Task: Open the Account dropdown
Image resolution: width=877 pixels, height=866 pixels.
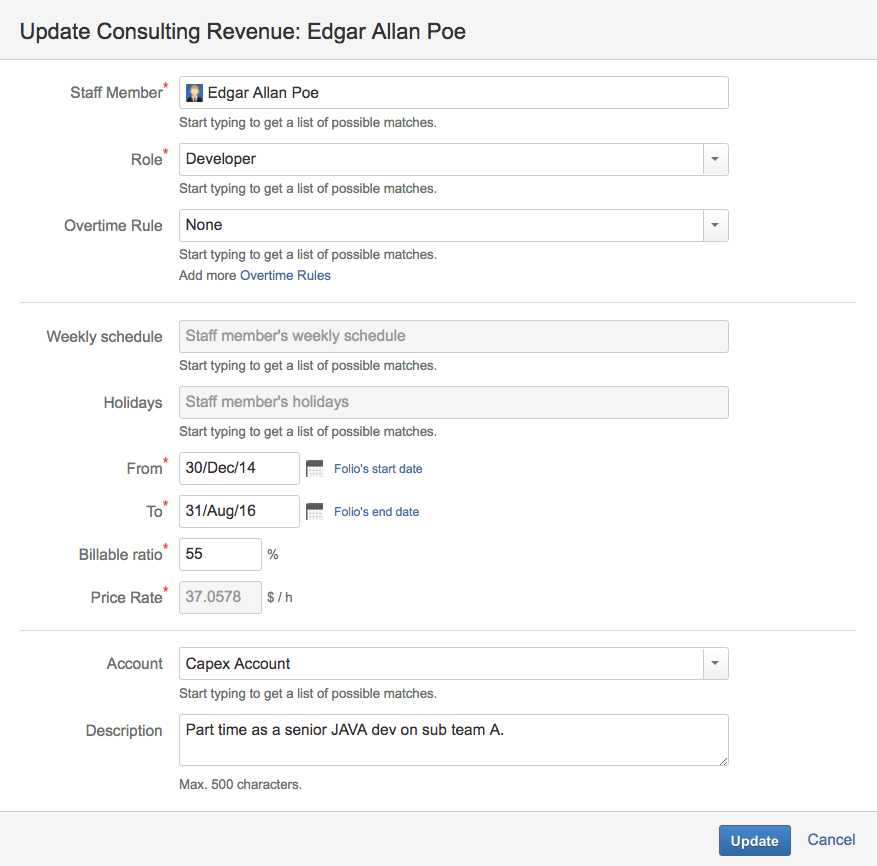Action: pyautogui.click(x=716, y=663)
